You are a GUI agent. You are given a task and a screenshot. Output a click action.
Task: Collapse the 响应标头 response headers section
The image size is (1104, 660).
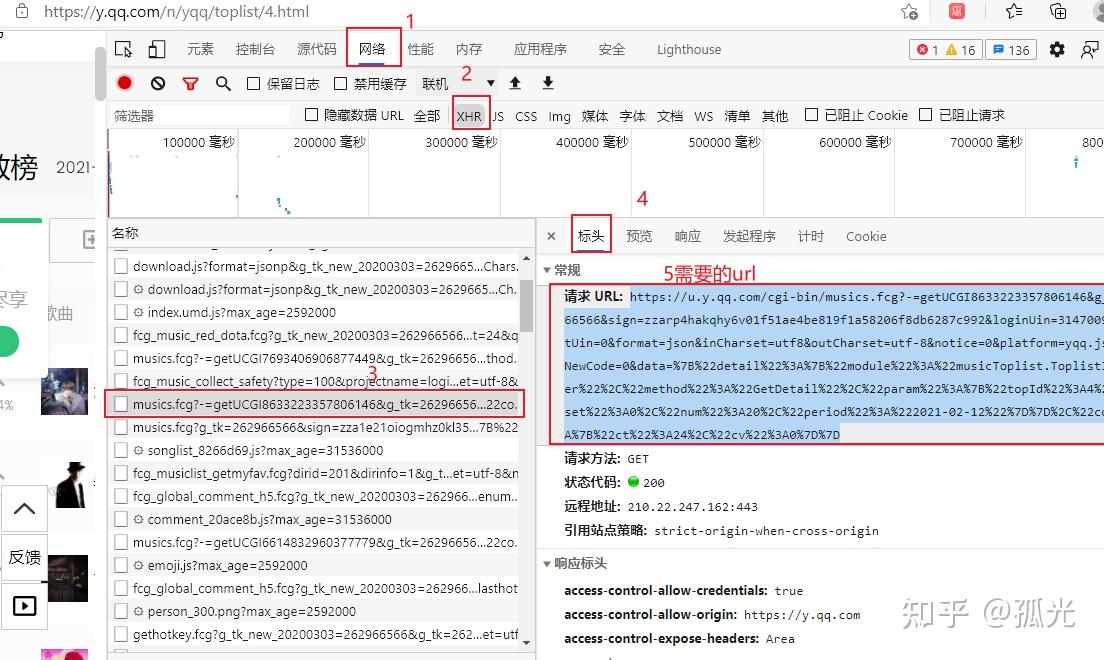pos(547,564)
